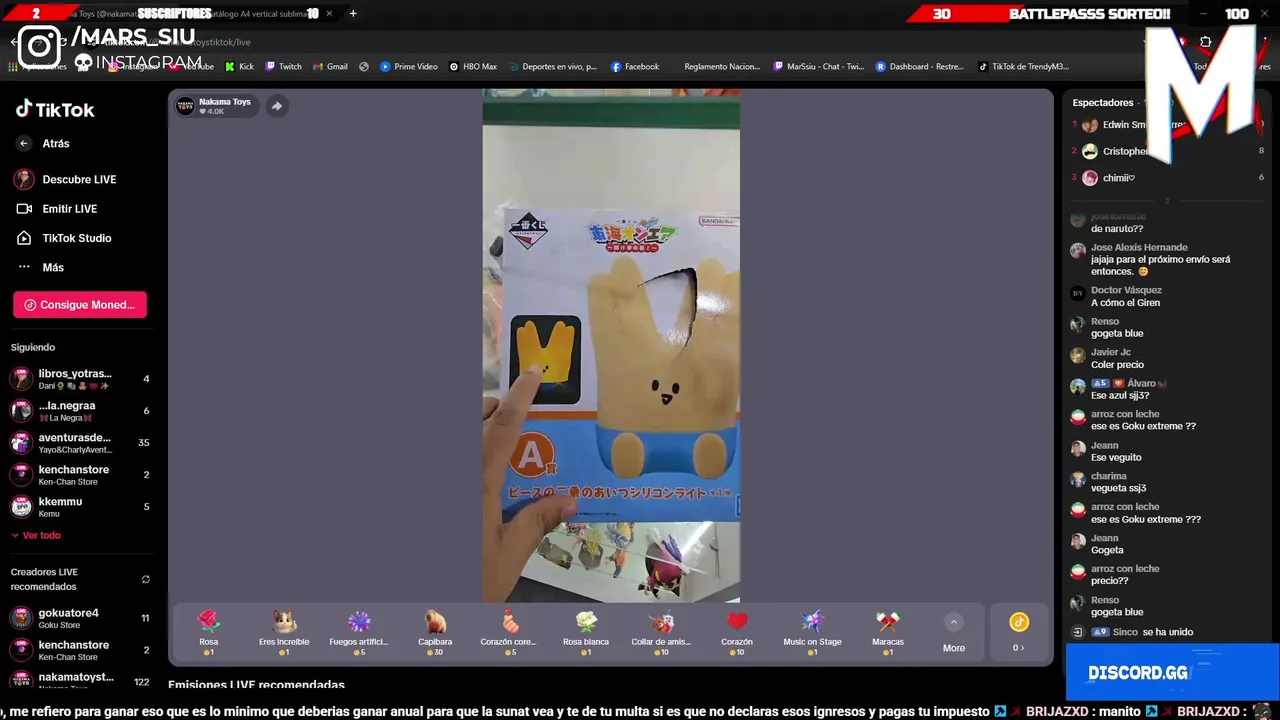
Task: Open the Más sidebar menu
Action: [41, 267]
